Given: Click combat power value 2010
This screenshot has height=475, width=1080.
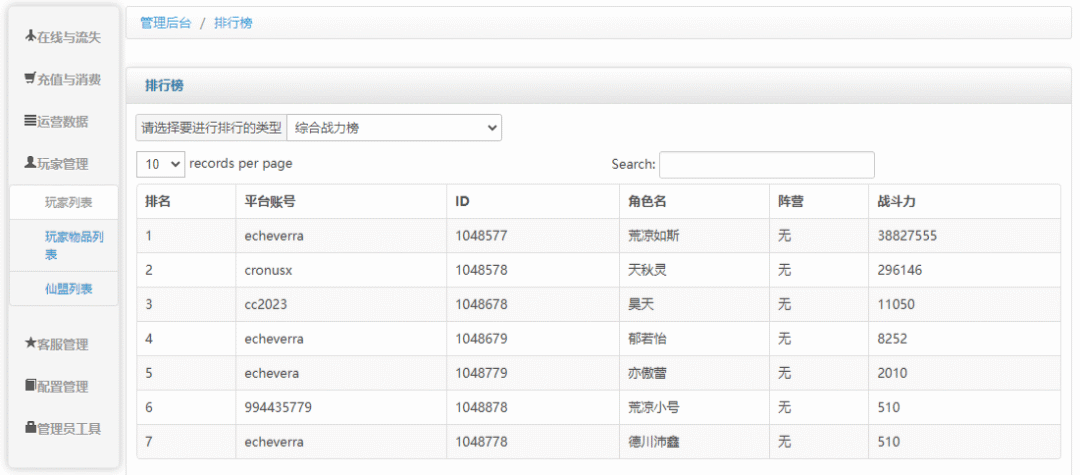Looking at the screenshot, I should (892, 374).
